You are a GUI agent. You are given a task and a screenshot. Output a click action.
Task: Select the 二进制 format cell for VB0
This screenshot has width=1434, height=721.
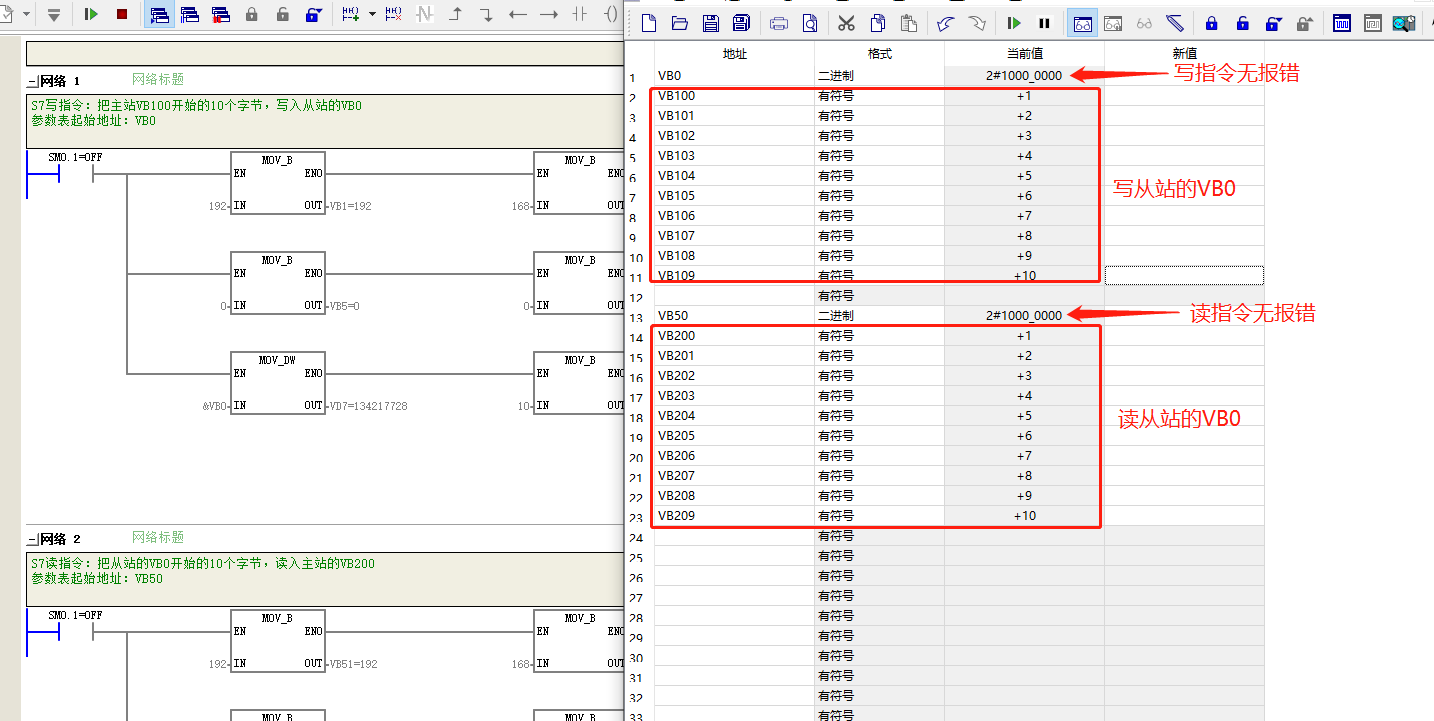coord(879,75)
